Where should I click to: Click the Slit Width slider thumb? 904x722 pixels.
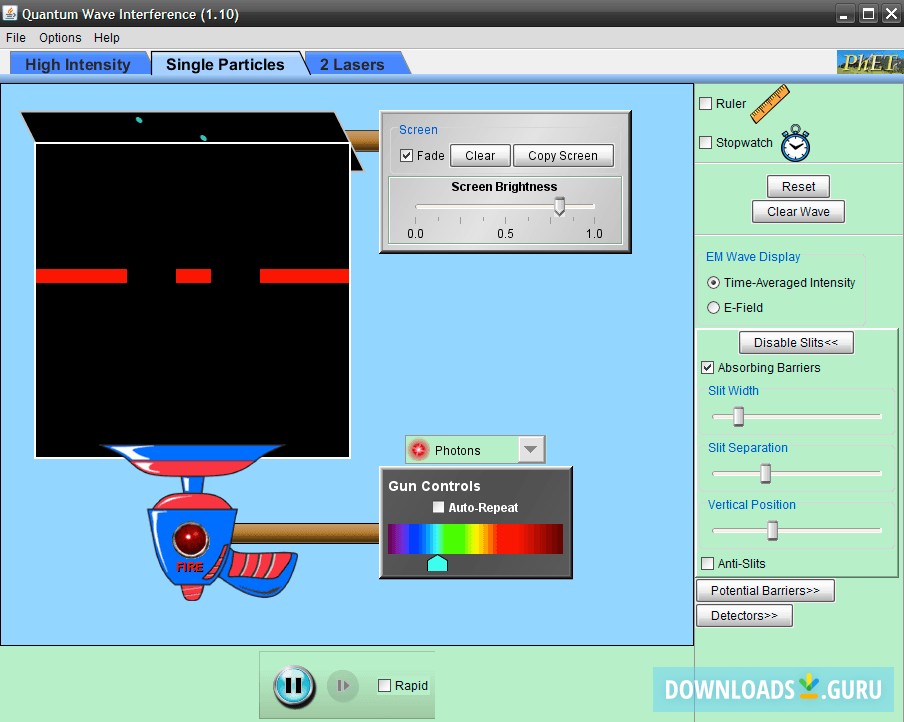pos(739,416)
